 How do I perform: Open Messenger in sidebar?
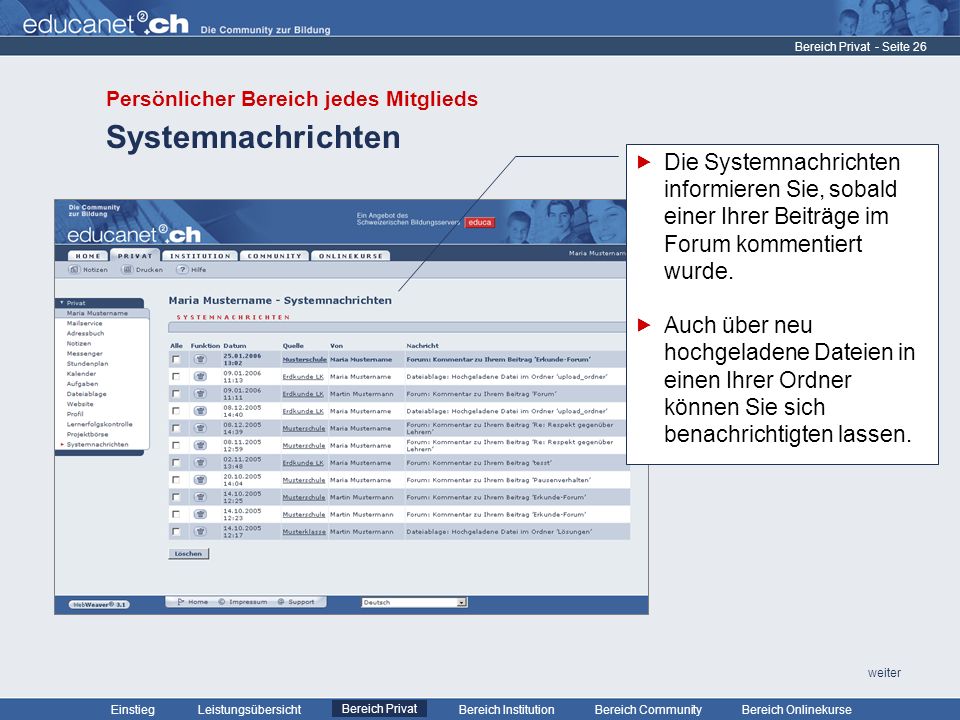click(84, 353)
